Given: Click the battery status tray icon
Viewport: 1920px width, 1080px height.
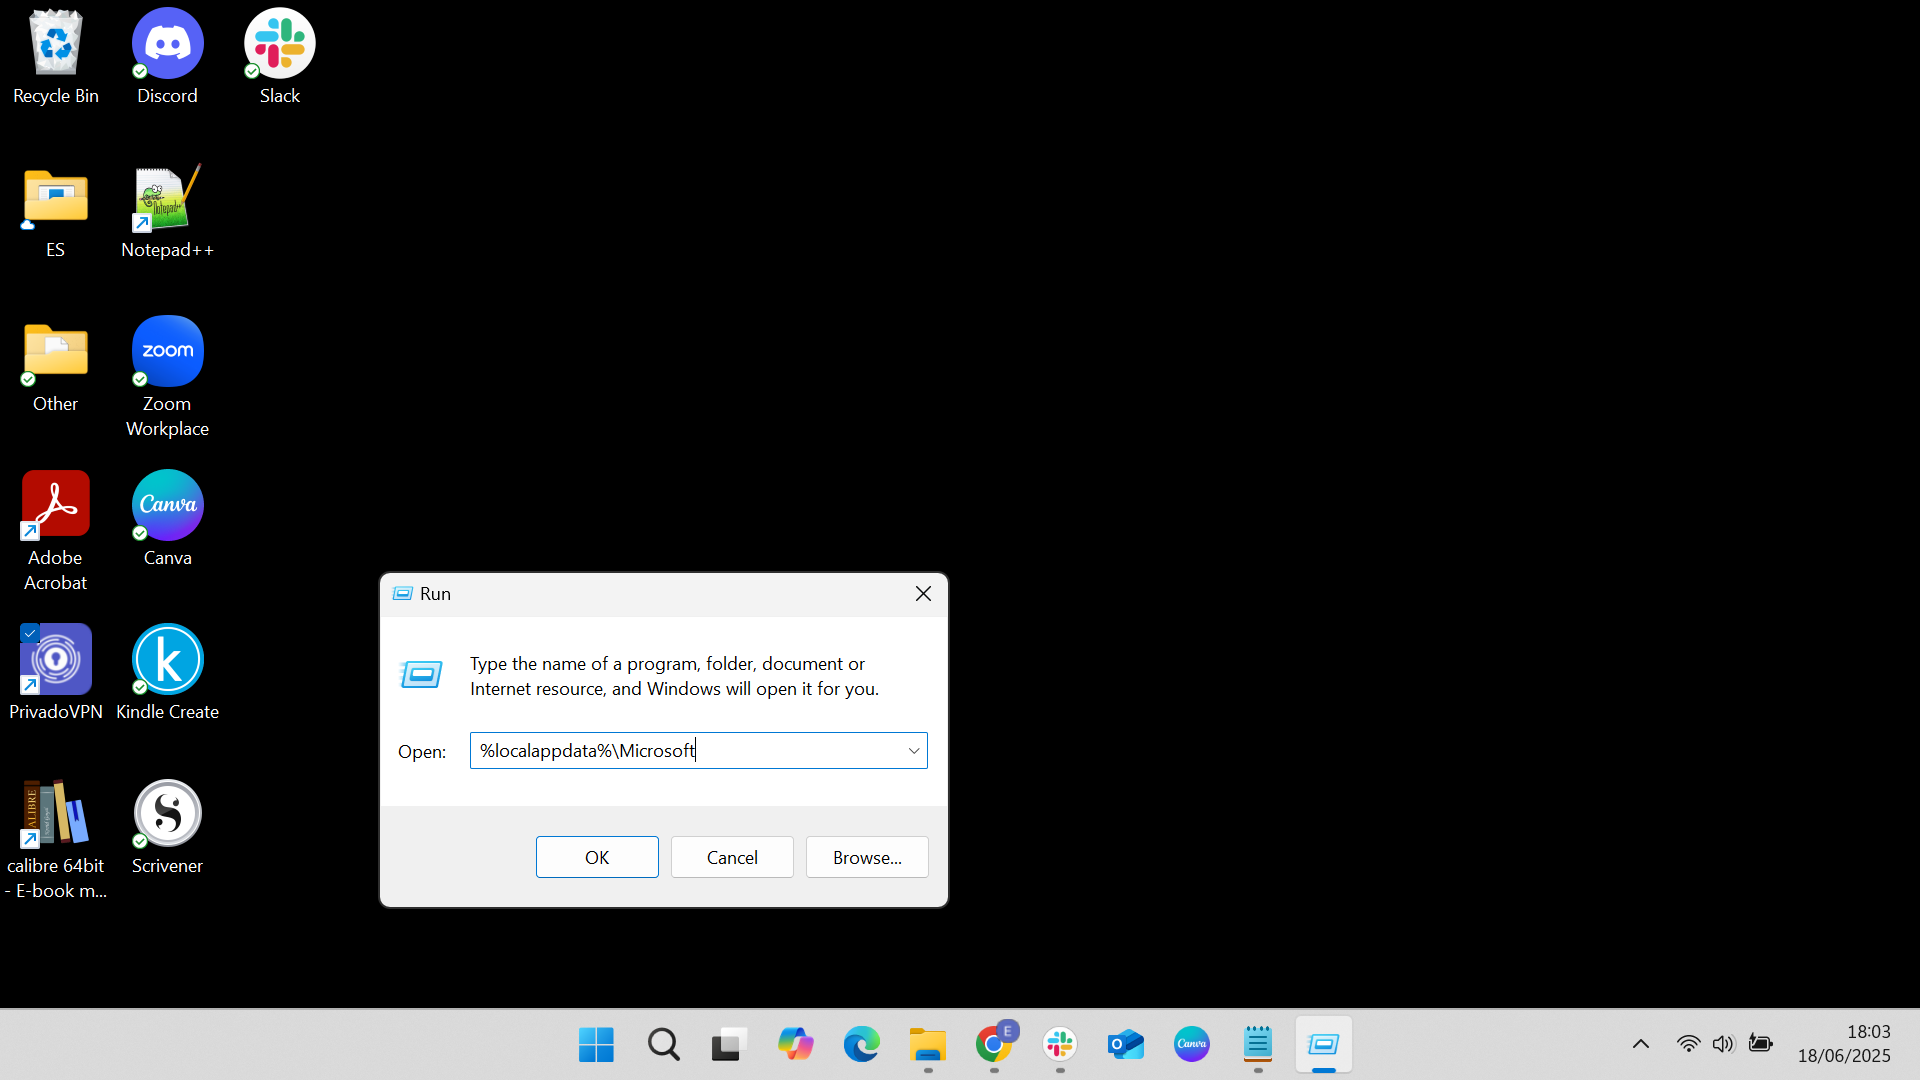Looking at the screenshot, I should click(x=1761, y=1044).
